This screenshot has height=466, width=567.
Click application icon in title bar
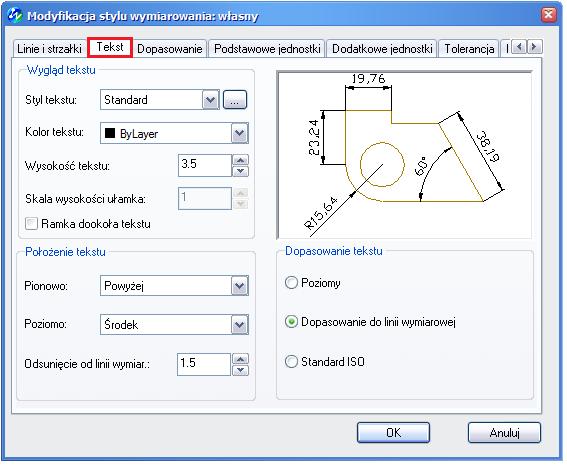click(15, 15)
